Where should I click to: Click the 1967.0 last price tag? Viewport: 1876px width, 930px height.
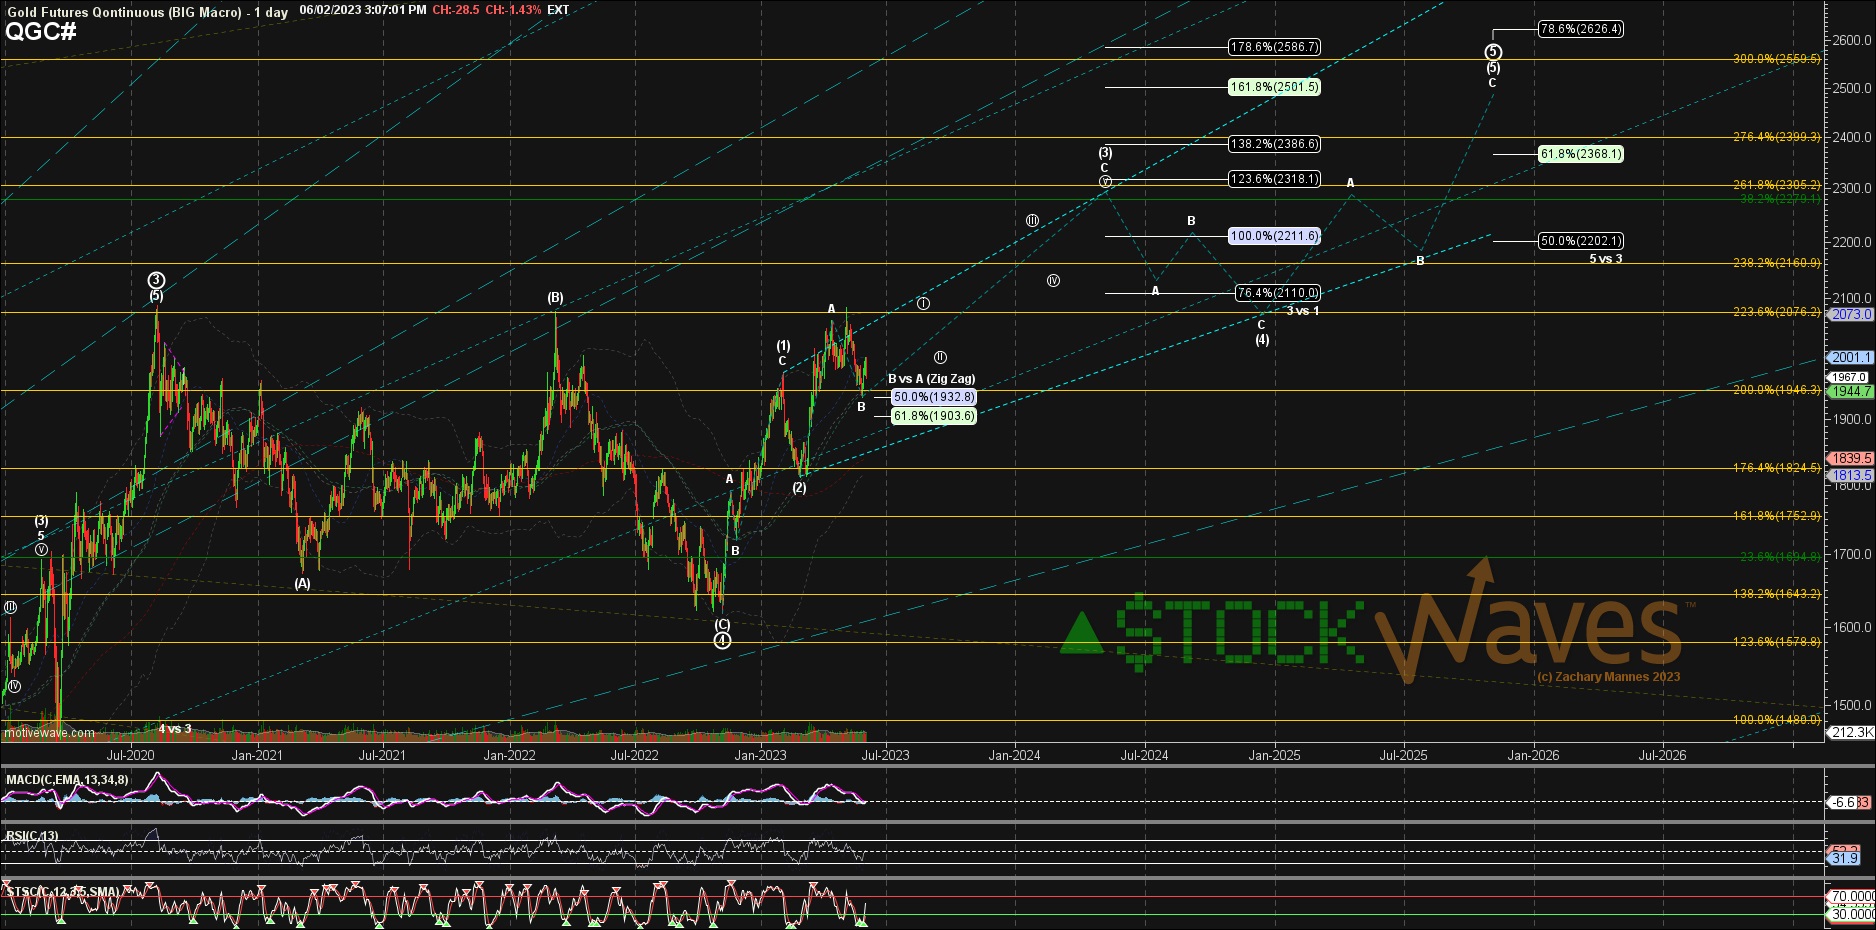(x=1849, y=377)
